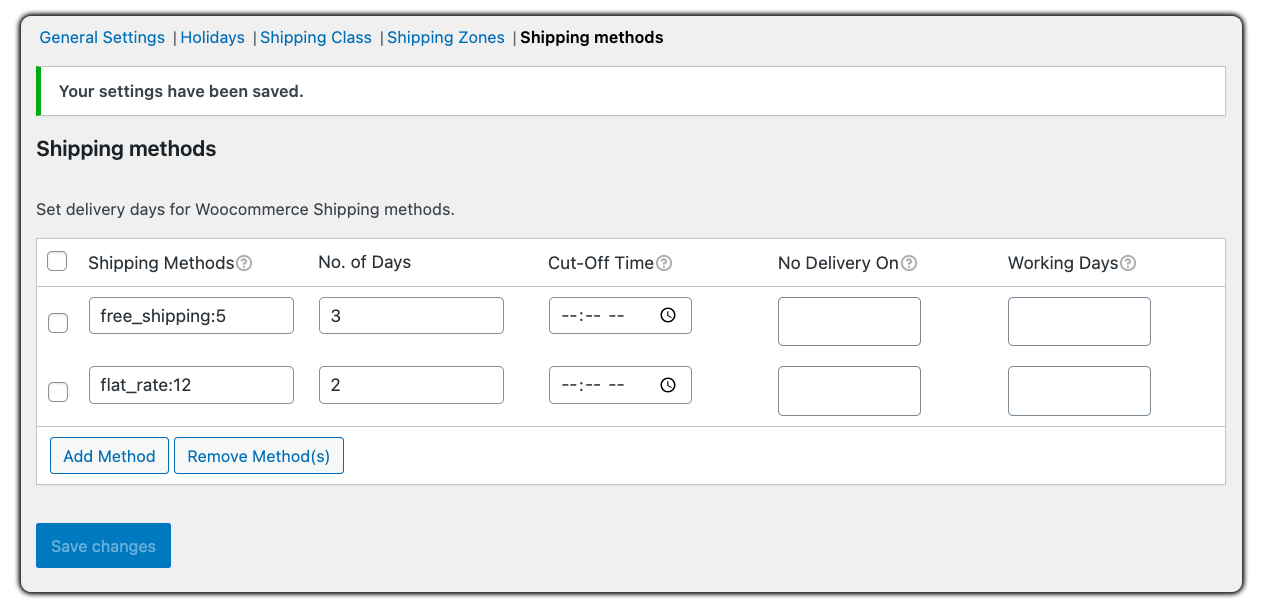The width and height of the screenshot is (1264, 608).
Task: Open the Shipping Zones tab
Action: coord(446,37)
